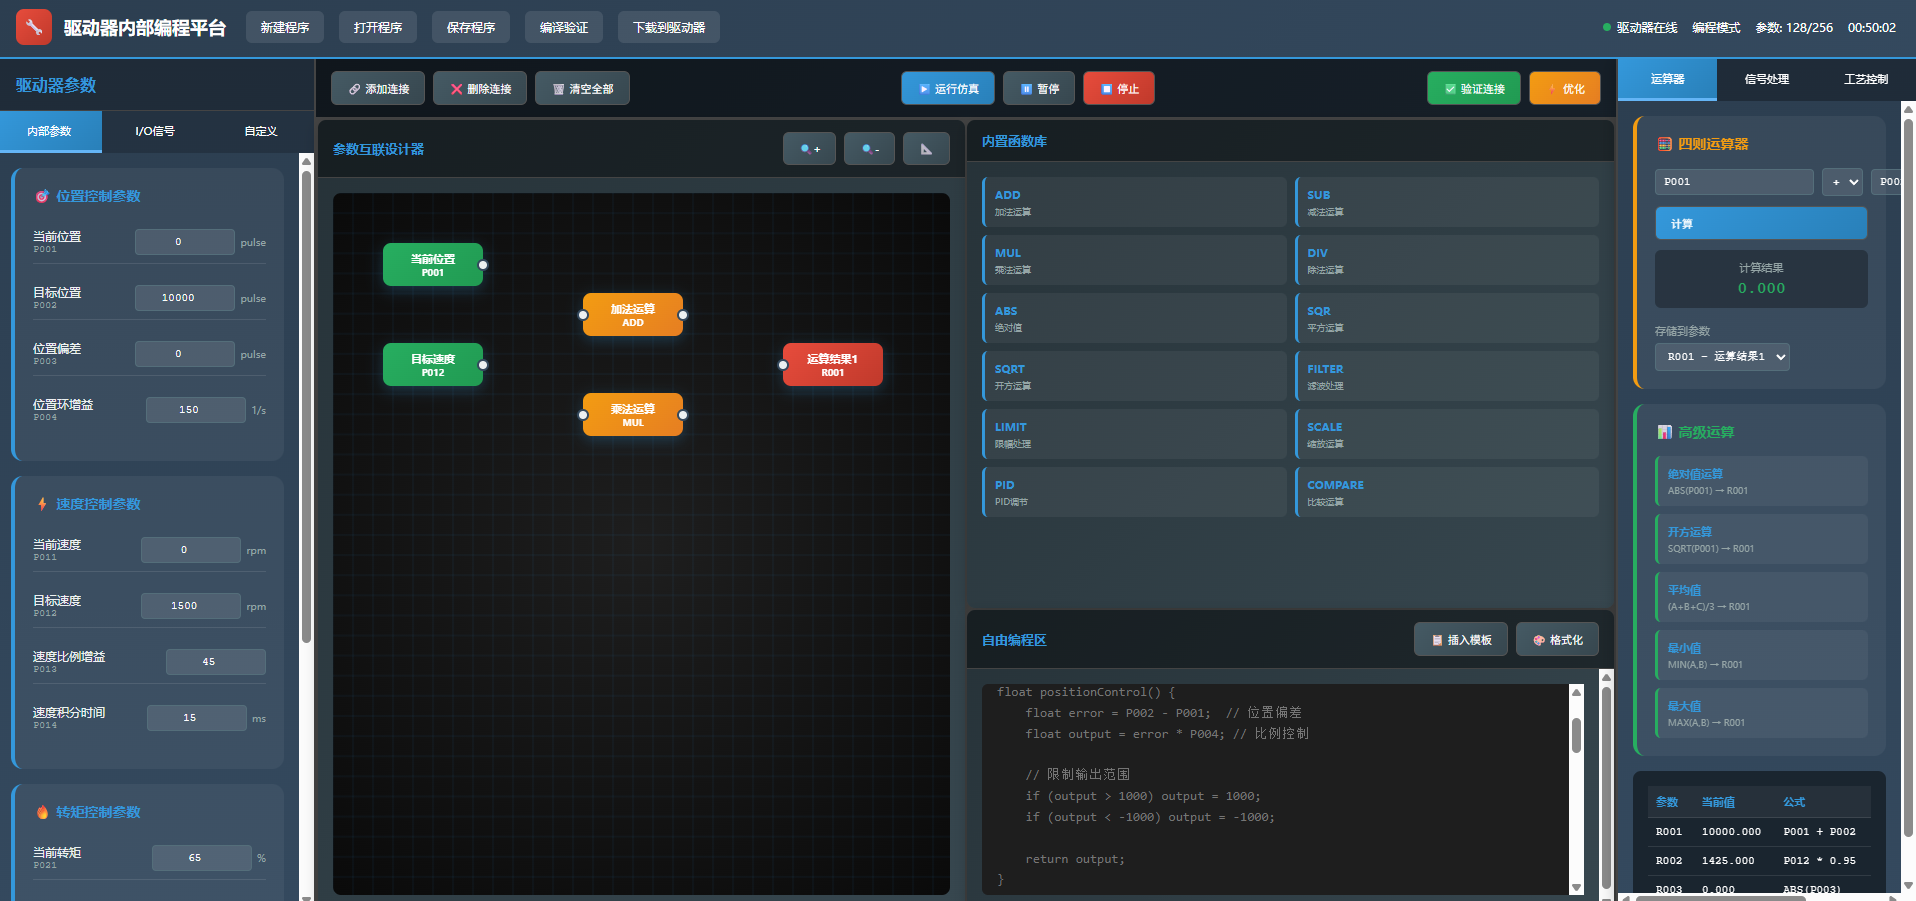Click the 验证连接 checkmark button

[1473, 89]
